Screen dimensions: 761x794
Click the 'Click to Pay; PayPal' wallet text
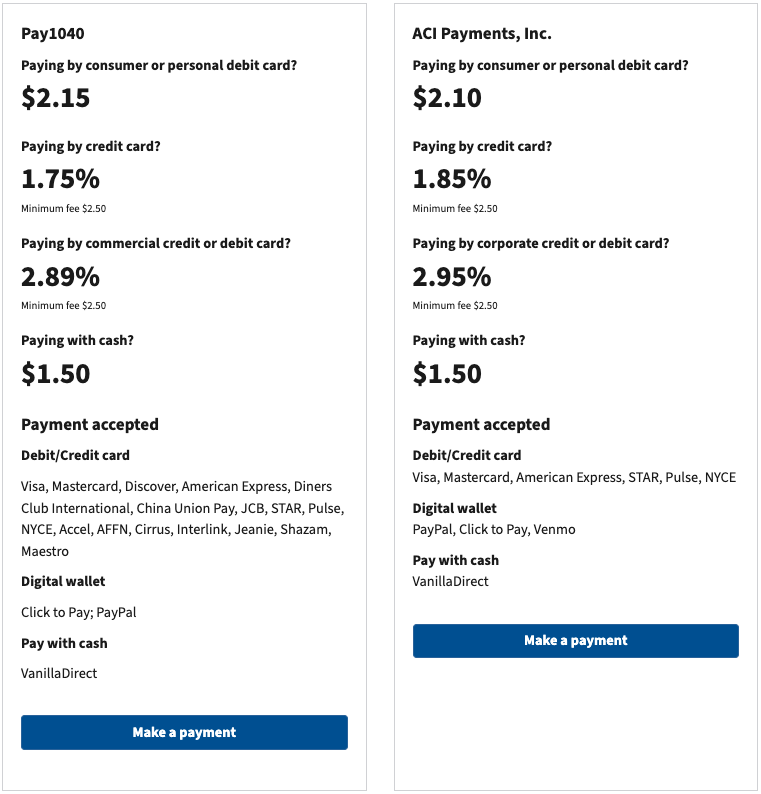pos(79,612)
